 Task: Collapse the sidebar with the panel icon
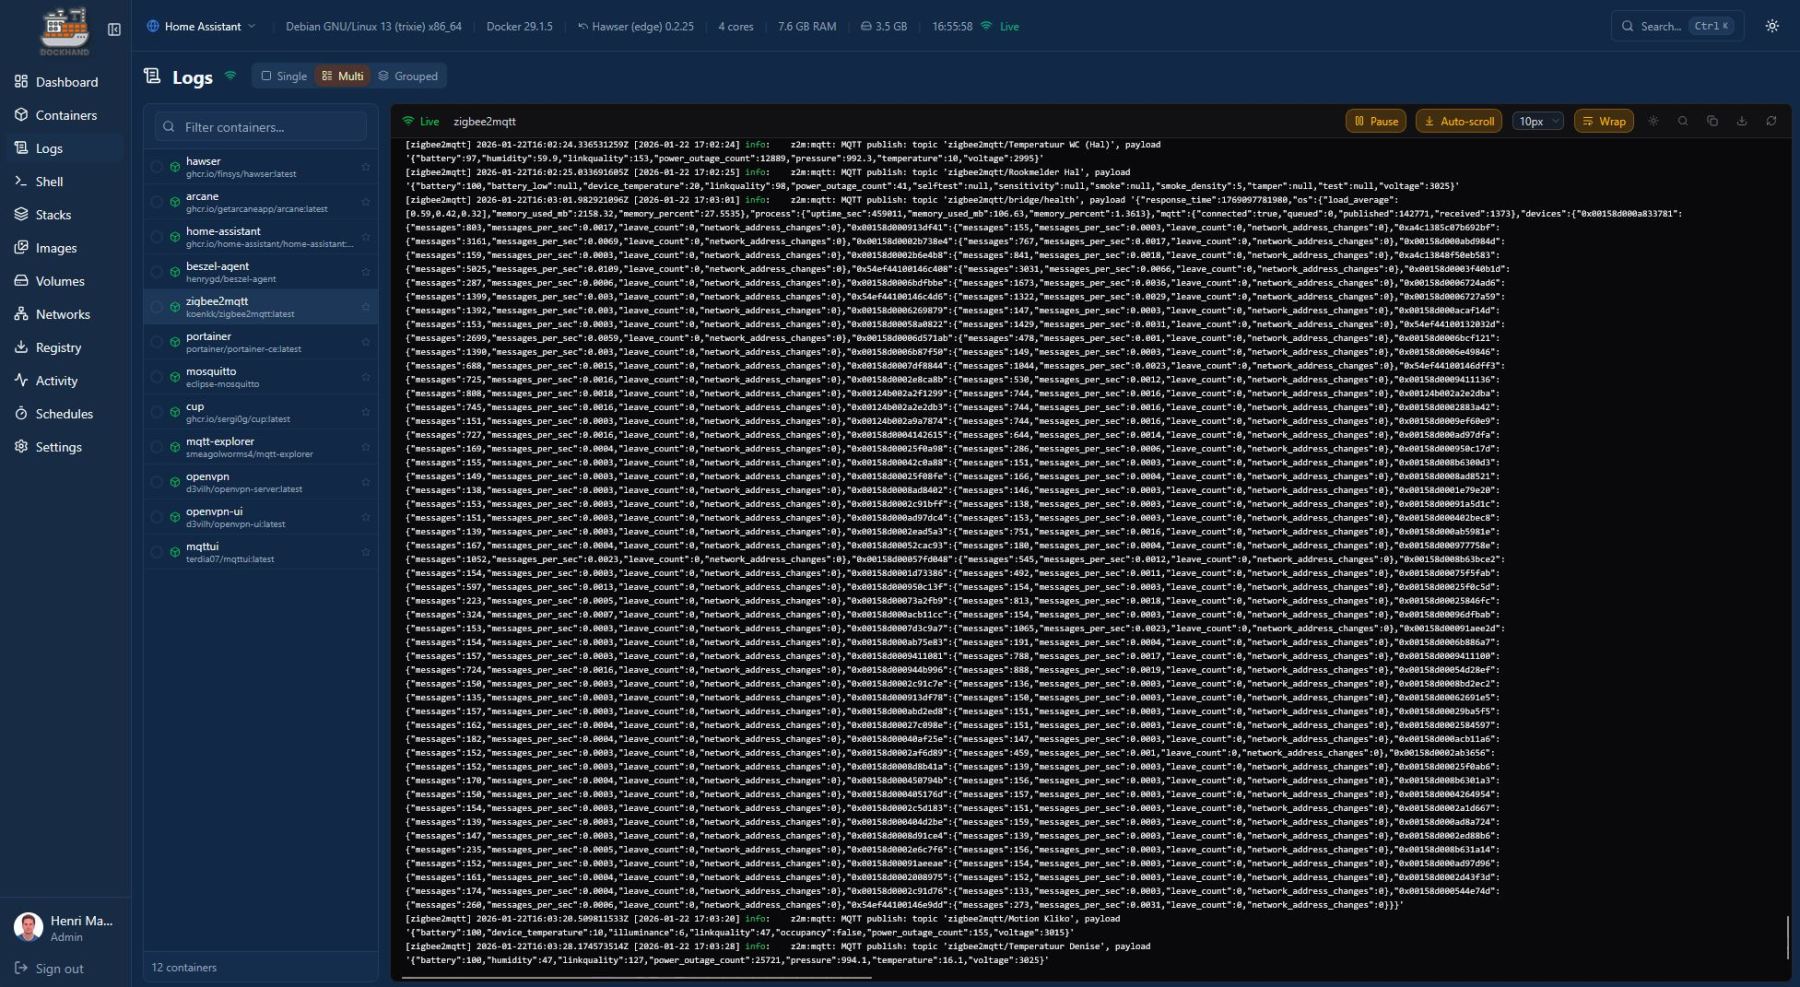pos(114,29)
